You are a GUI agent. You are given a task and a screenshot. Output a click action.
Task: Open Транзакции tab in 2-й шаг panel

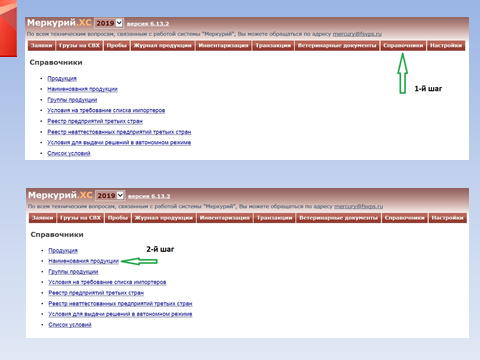click(x=275, y=218)
